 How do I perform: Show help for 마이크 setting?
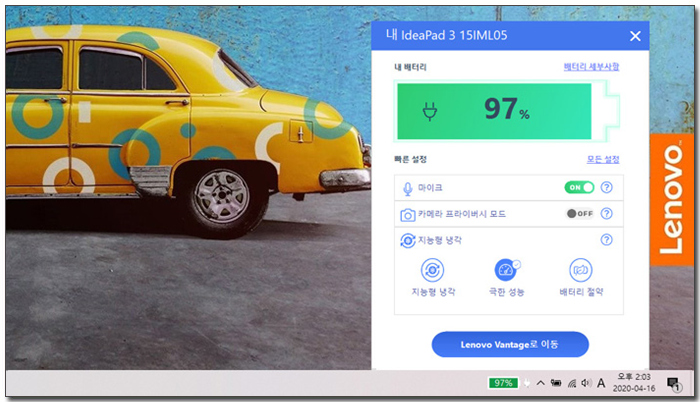(606, 187)
